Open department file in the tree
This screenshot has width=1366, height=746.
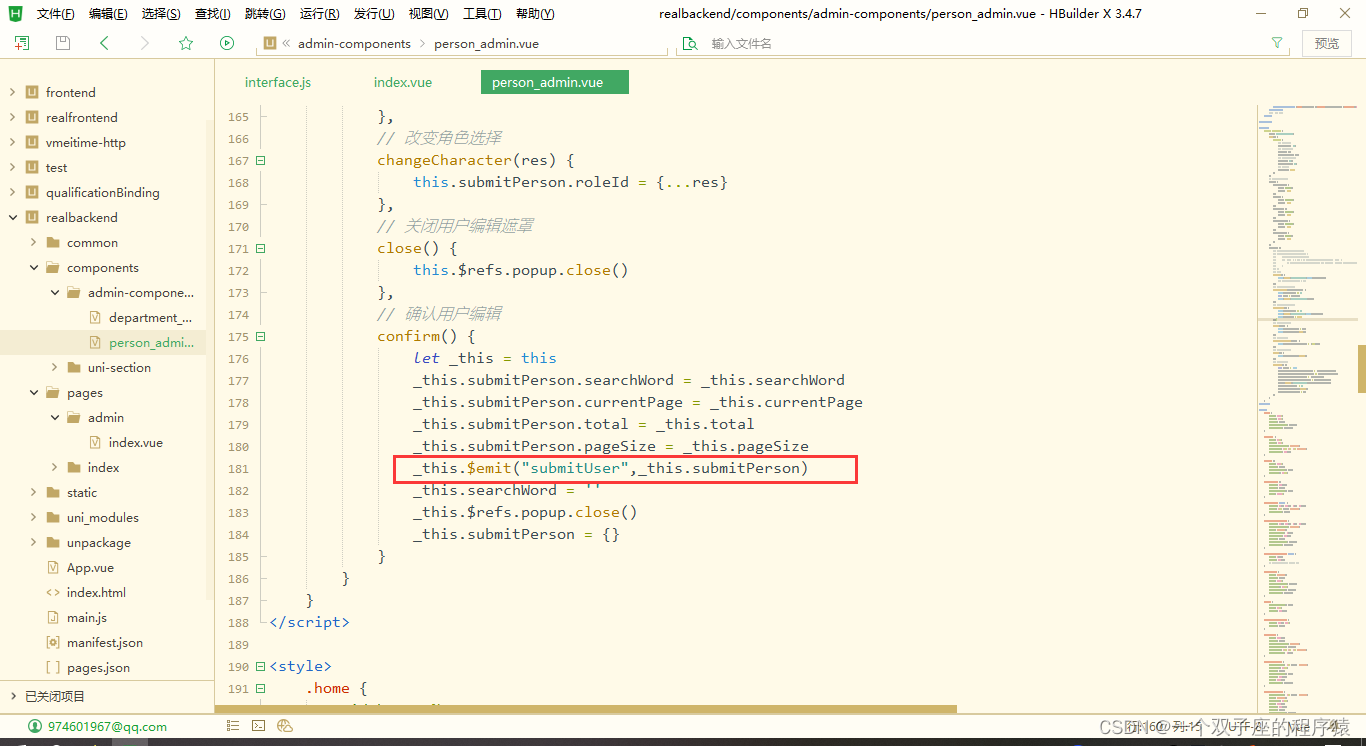coord(150,317)
